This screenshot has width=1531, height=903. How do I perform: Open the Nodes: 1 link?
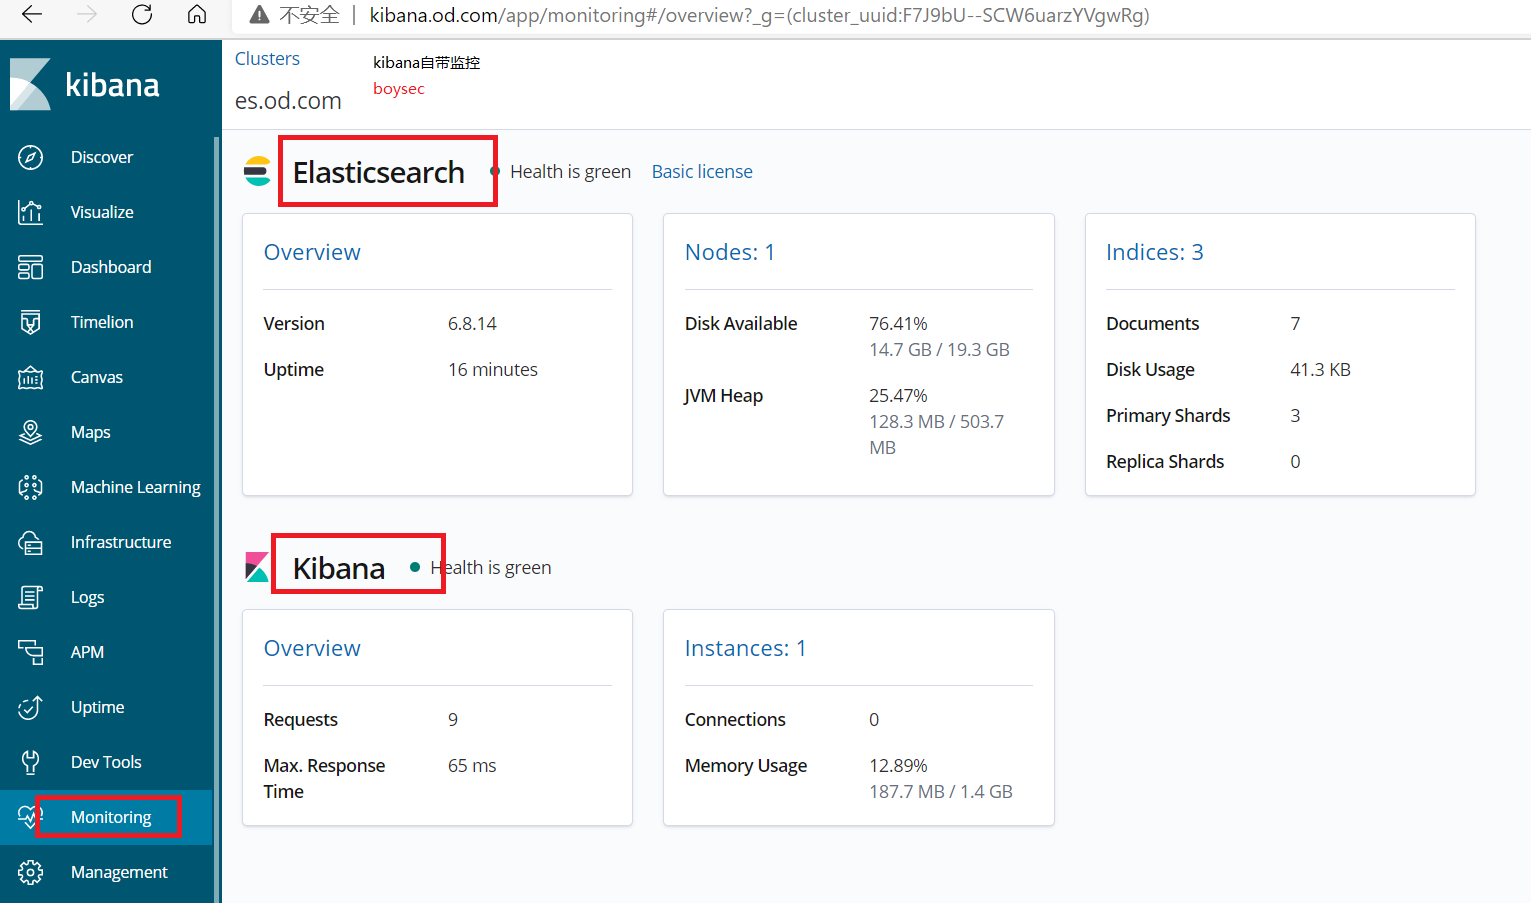[730, 252]
